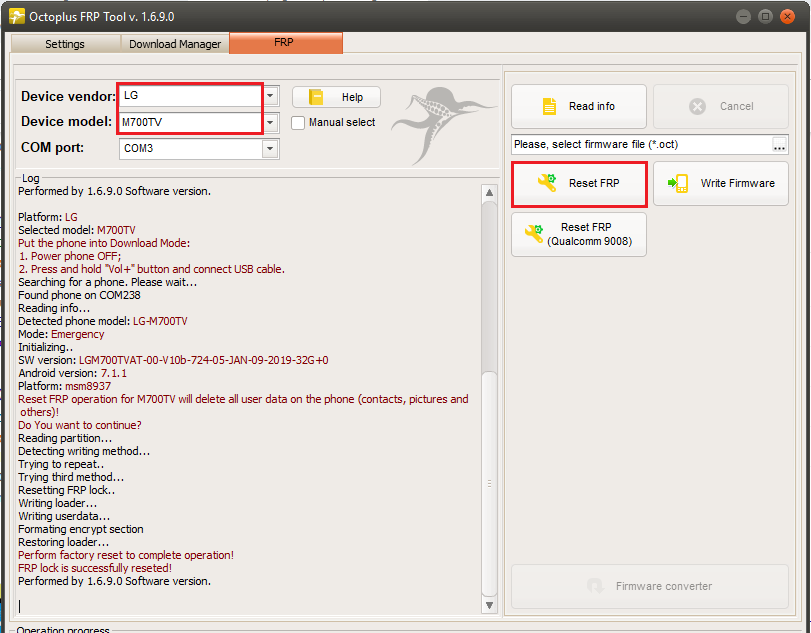Open the Download Manager tab
Viewport: 811px width, 633px height.
[175, 44]
